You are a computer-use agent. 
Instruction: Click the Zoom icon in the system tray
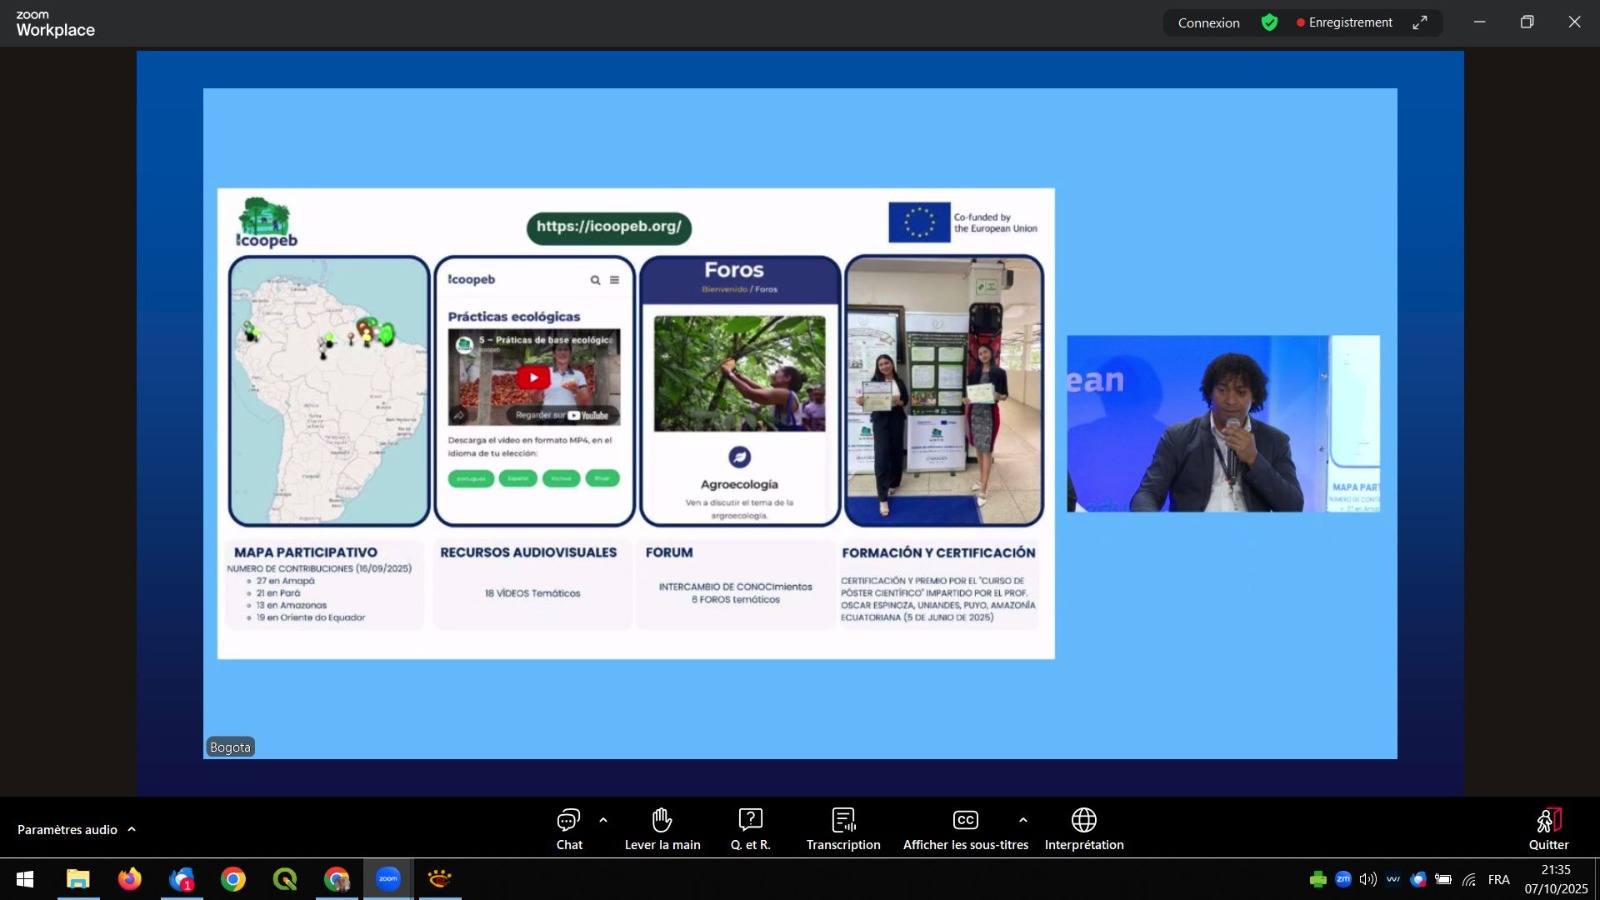click(x=1343, y=879)
